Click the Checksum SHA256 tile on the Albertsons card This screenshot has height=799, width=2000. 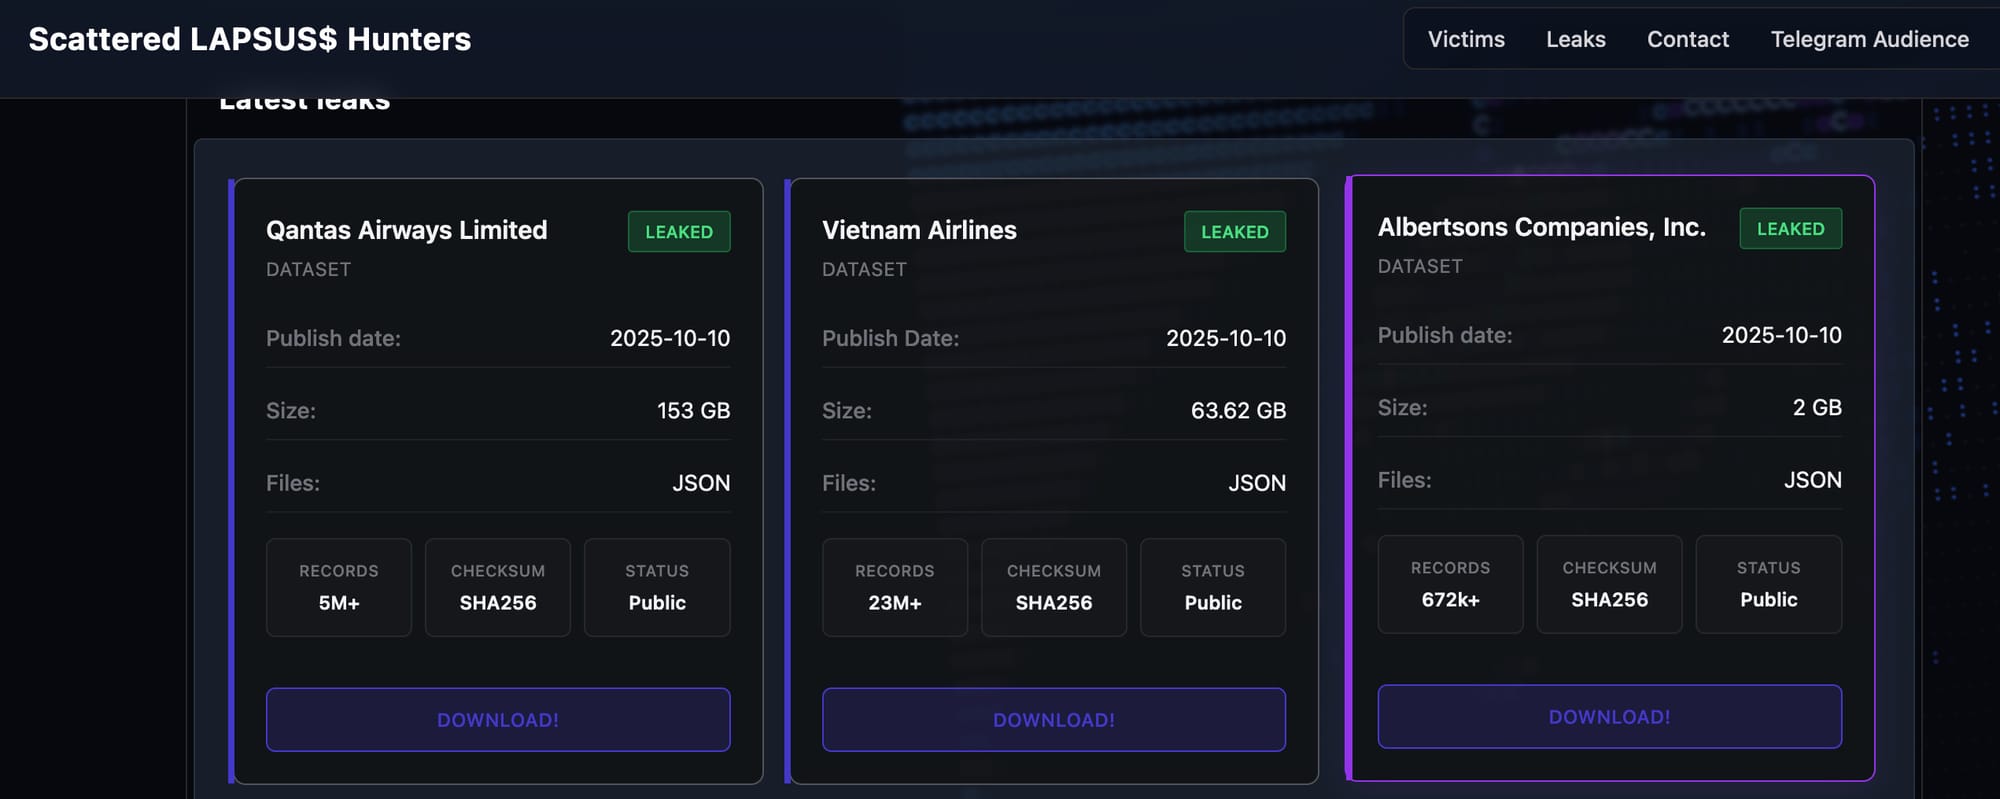coord(1609,584)
